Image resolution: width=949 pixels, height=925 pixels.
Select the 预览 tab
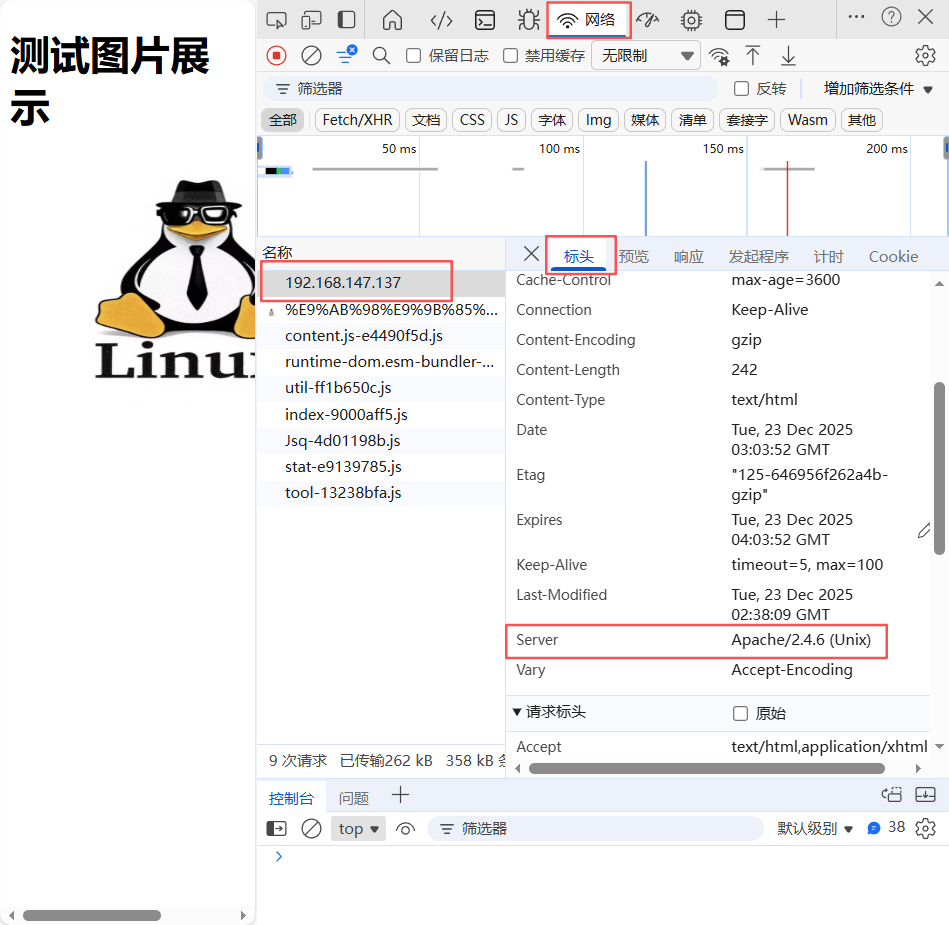point(633,257)
